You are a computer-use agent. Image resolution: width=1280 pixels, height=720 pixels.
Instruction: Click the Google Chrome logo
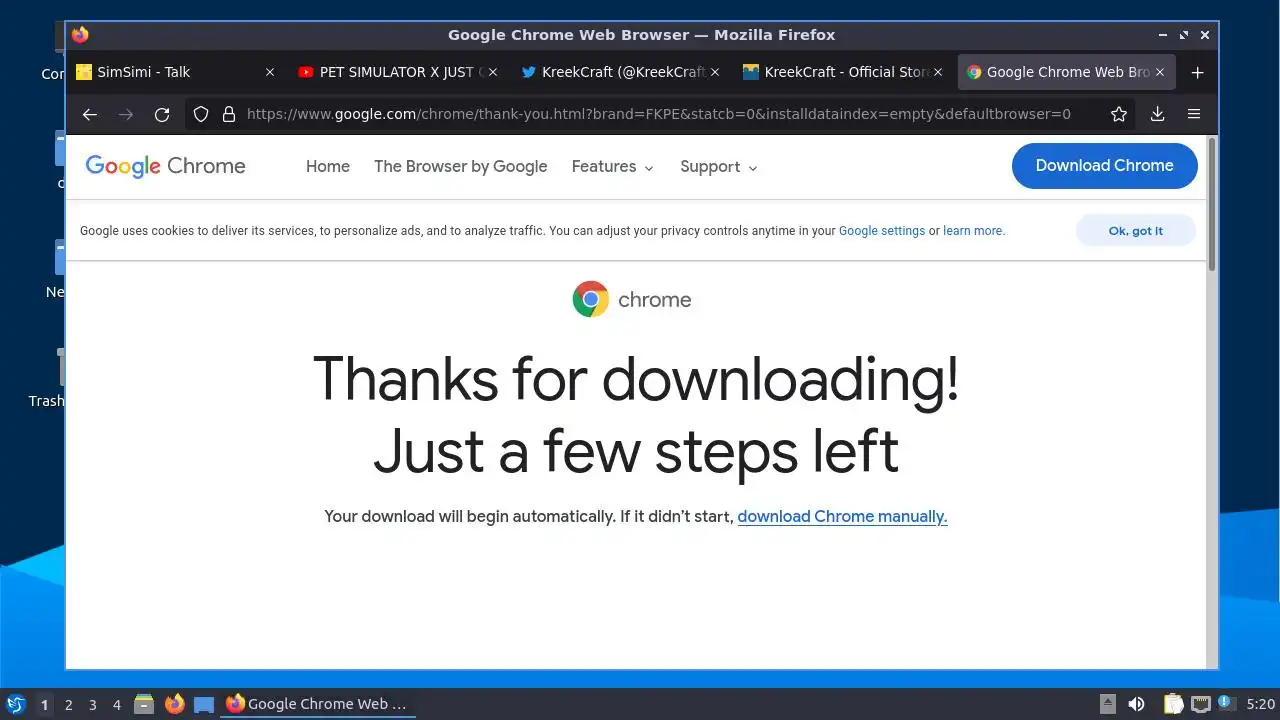[x=165, y=166]
